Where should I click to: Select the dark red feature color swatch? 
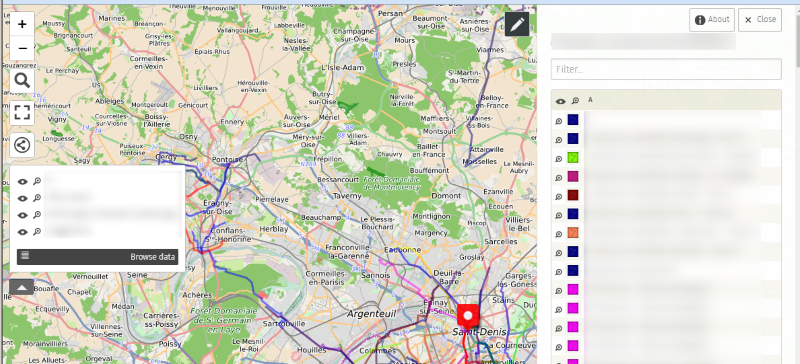pos(573,195)
